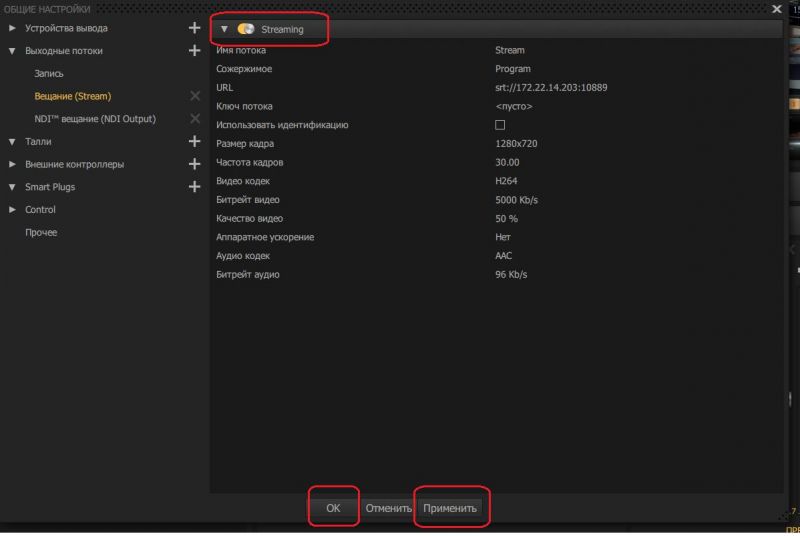The image size is (800, 536).
Task: Collapse the Выходные потоки tree node
Action: [12, 51]
